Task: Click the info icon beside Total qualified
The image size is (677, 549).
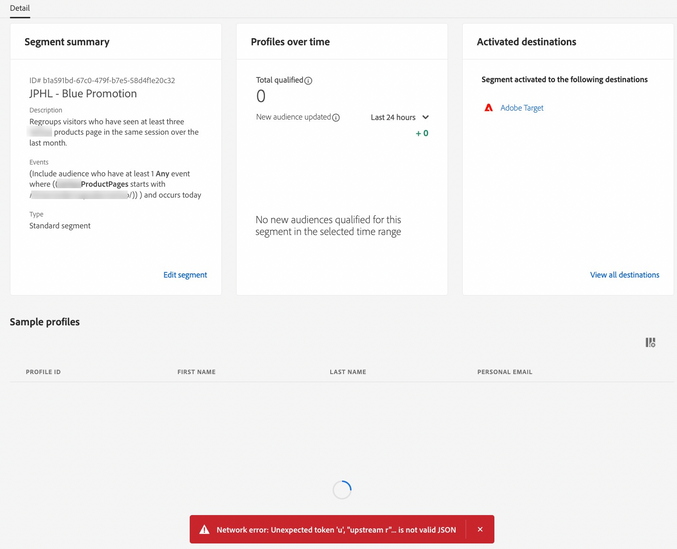Action: click(x=308, y=81)
